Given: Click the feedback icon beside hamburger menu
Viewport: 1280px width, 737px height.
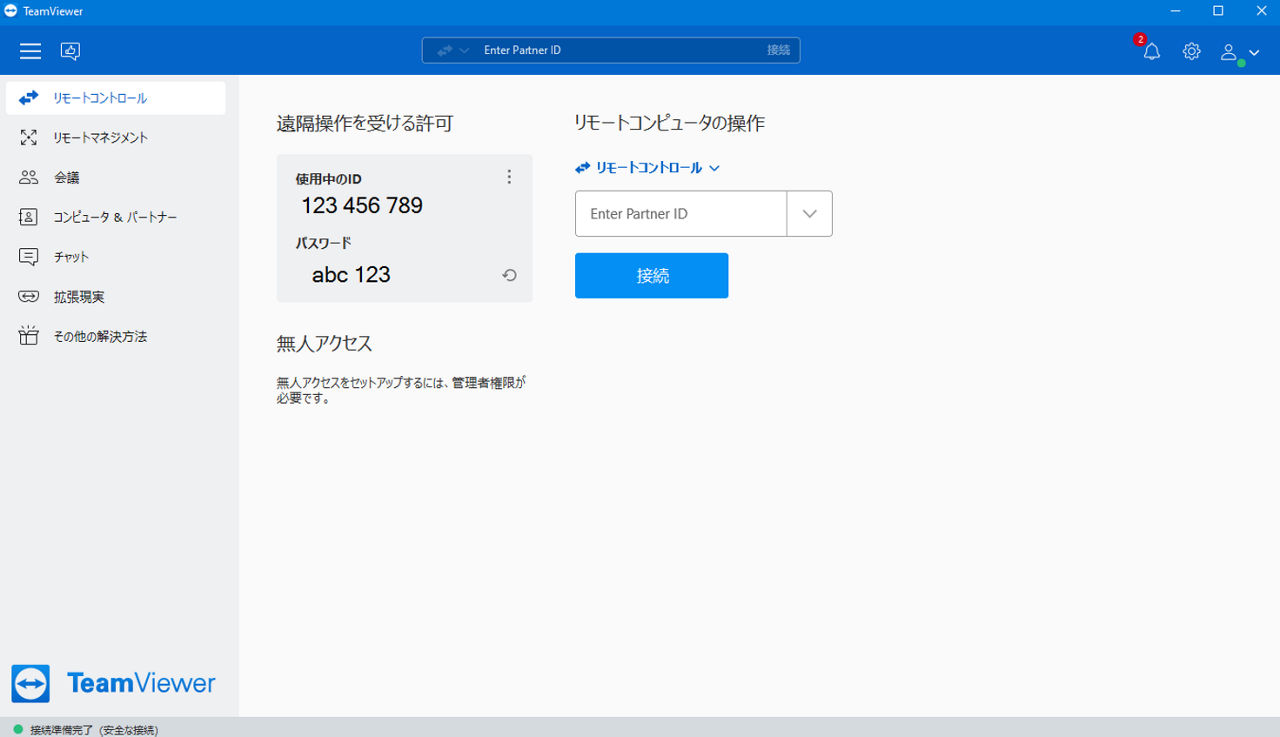Looking at the screenshot, I should tap(70, 51).
